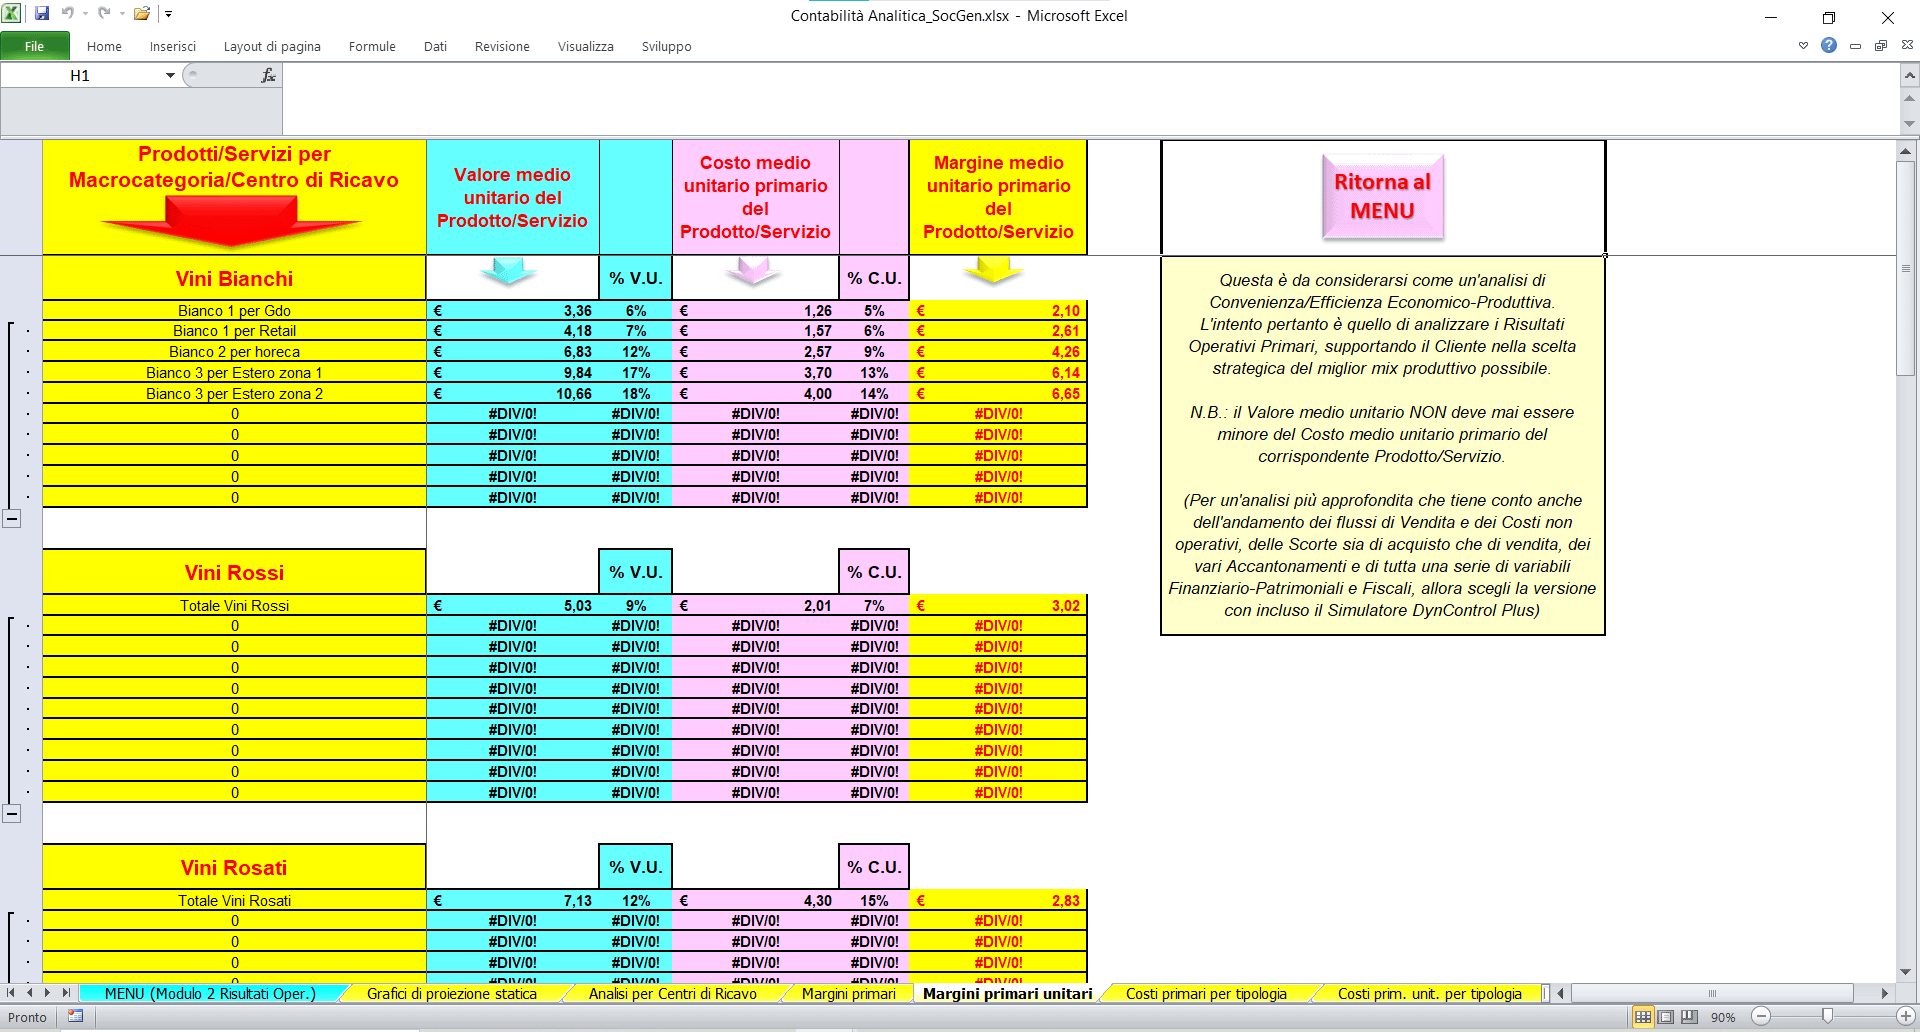Viewport: 1920px width, 1032px height.
Task: Switch to Costi prim. unit. per tipologia sheet
Action: point(1429,993)
